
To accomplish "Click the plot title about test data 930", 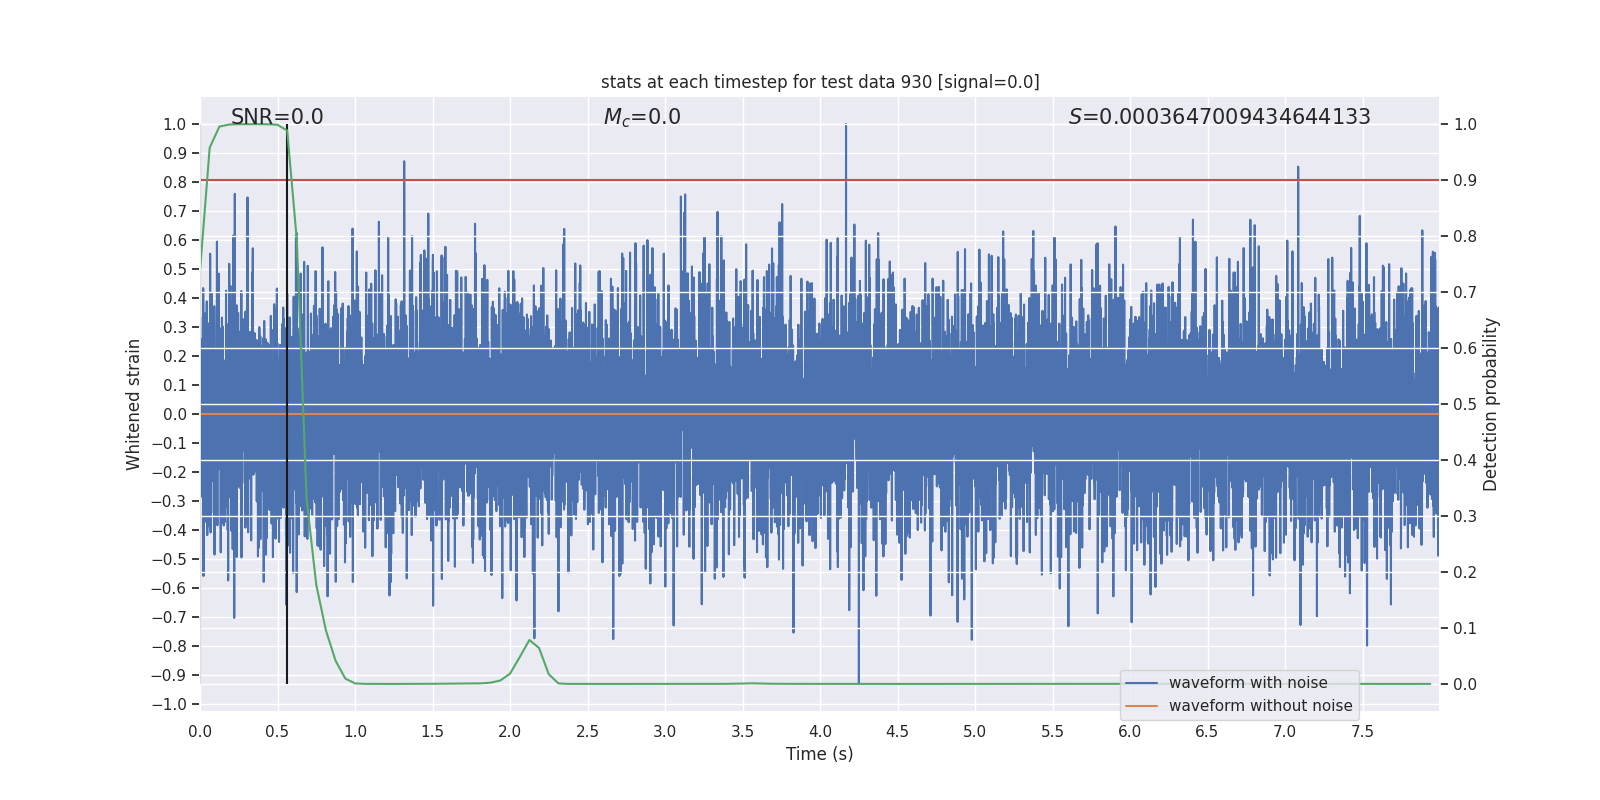I will pyautogui.click(x=820, y=82).
